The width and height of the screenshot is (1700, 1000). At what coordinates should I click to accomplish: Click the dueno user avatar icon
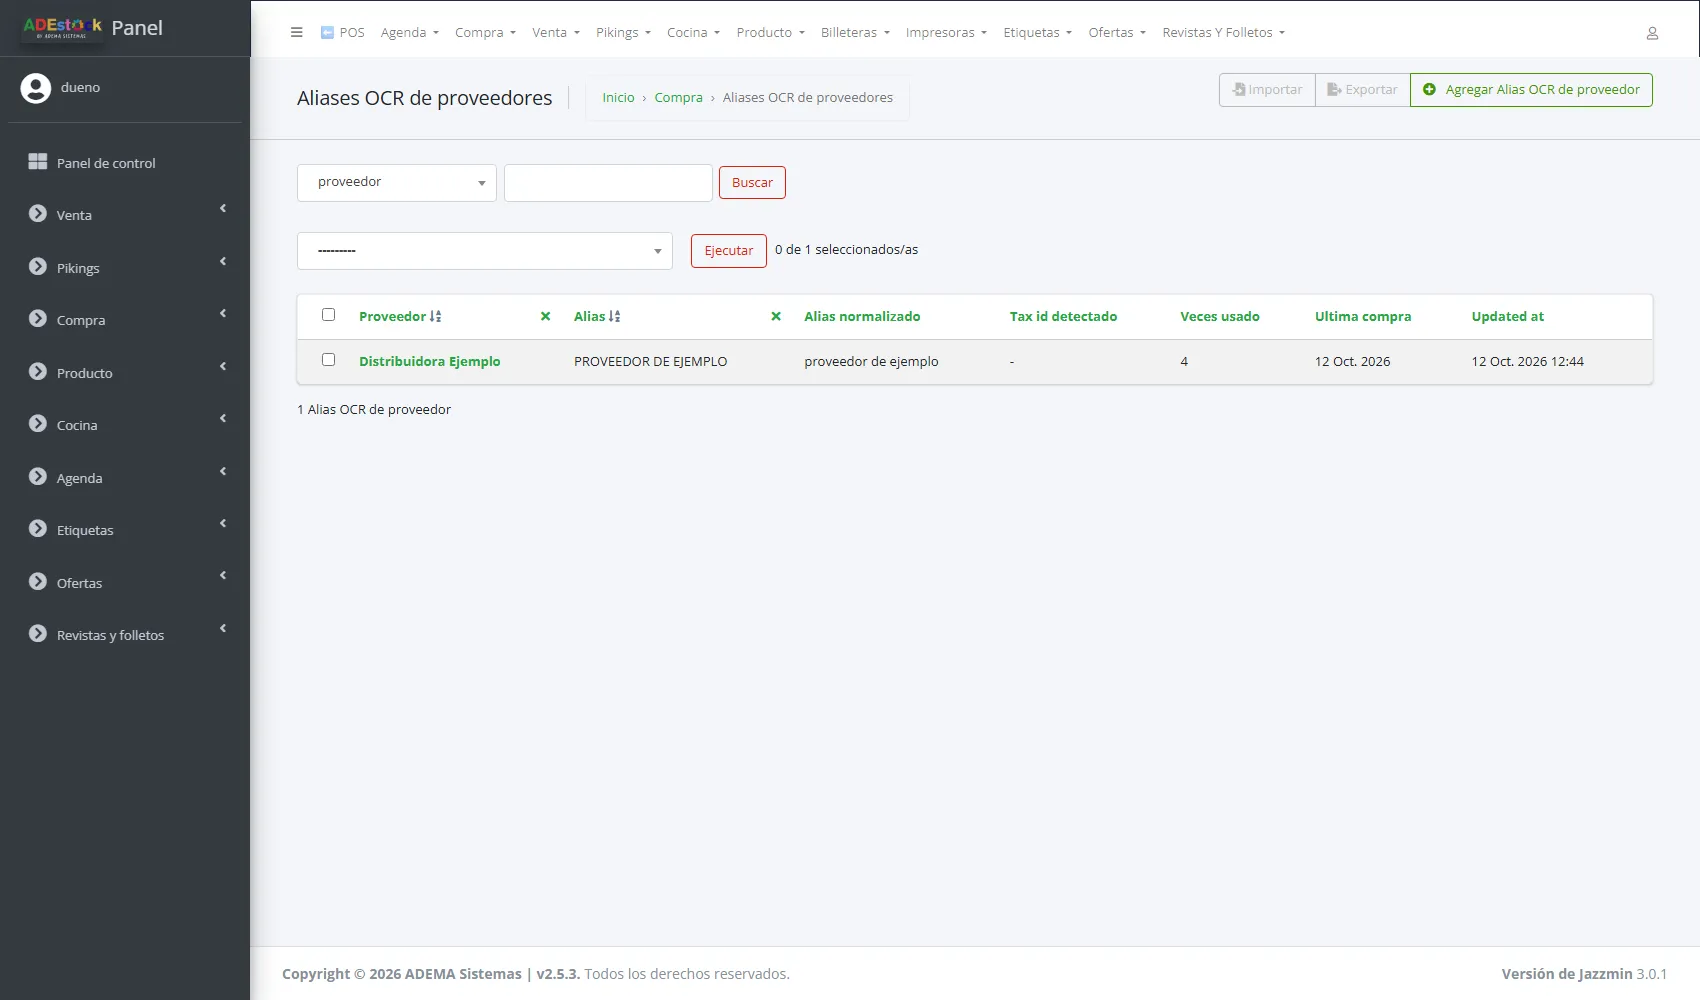[x=36, y=88]
